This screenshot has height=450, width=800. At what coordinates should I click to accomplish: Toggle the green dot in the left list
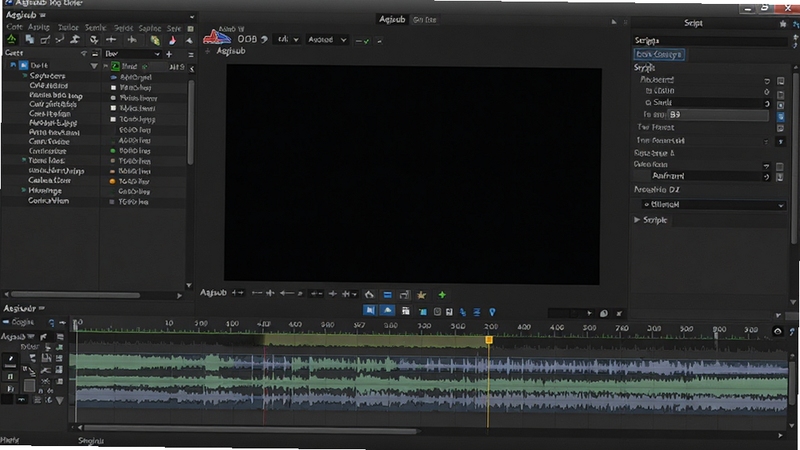click(x=113, y=151)
